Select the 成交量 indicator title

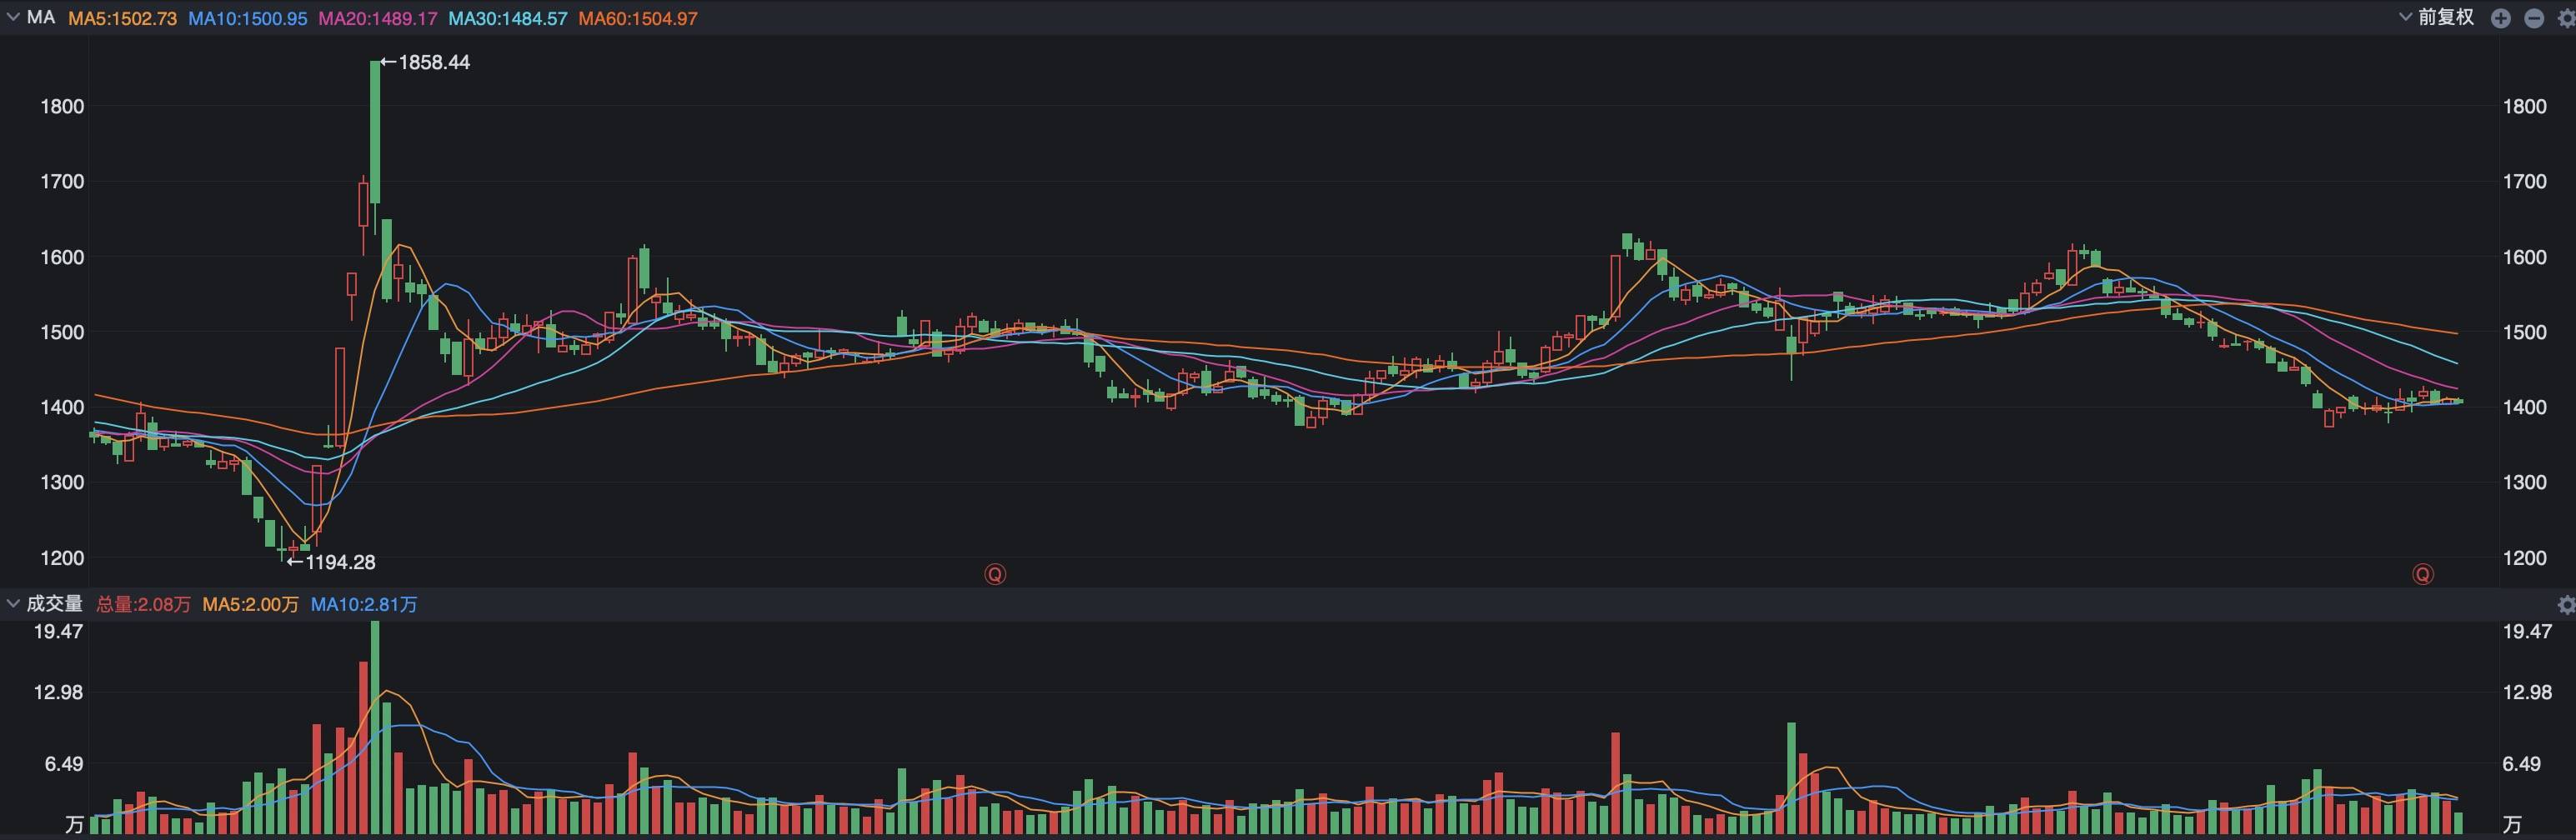pyautogui.click(x=54, y=603)
